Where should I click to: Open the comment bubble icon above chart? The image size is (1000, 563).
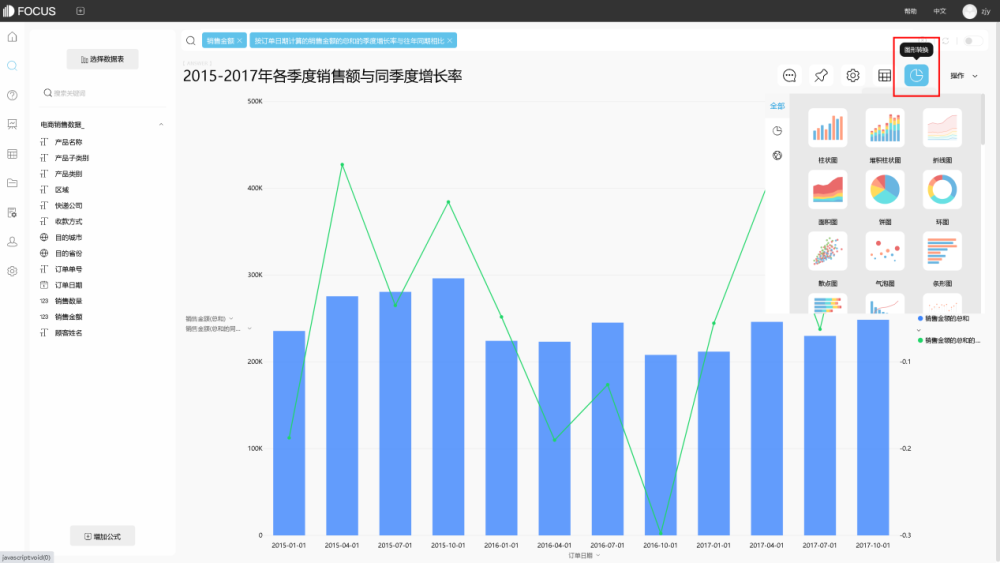click(790, 76)
